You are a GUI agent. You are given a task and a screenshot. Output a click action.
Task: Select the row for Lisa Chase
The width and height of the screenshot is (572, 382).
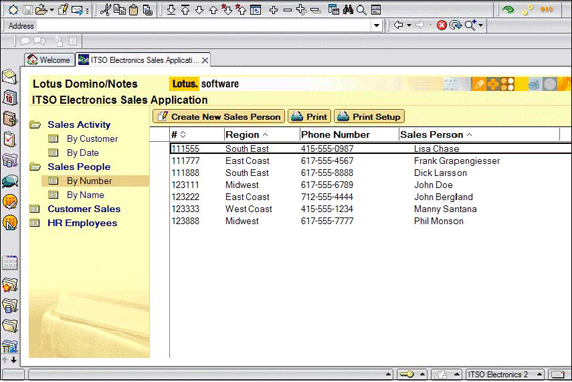tap(371, 148)
